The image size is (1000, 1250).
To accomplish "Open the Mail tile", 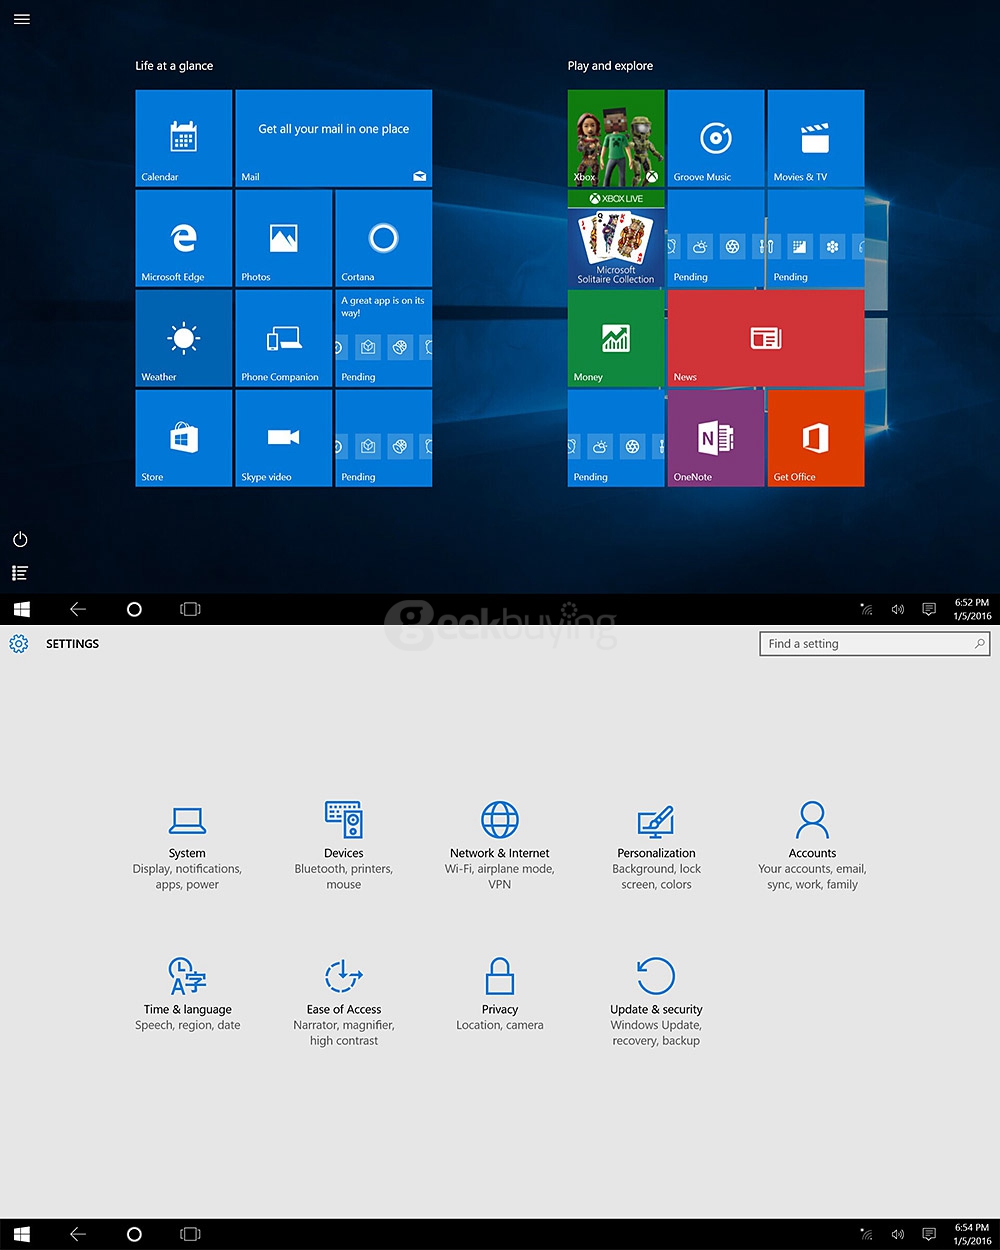I will 334,138.
